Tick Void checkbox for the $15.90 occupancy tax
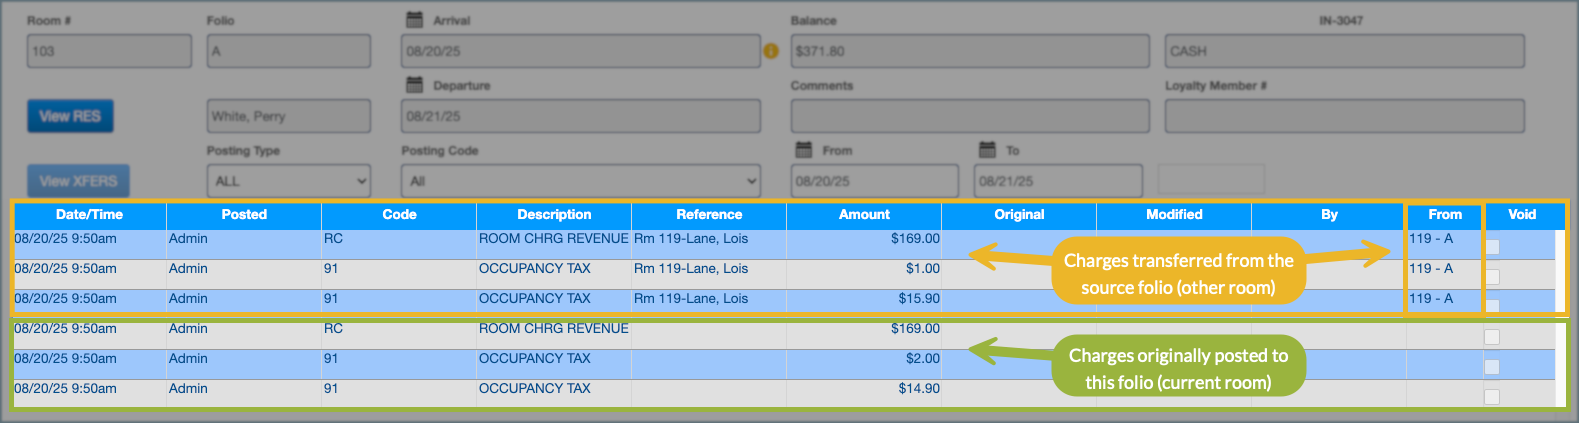Image resolution: width=1579 pixels, height=423 pixels. pyautogui.click(x=1492, y=305)
